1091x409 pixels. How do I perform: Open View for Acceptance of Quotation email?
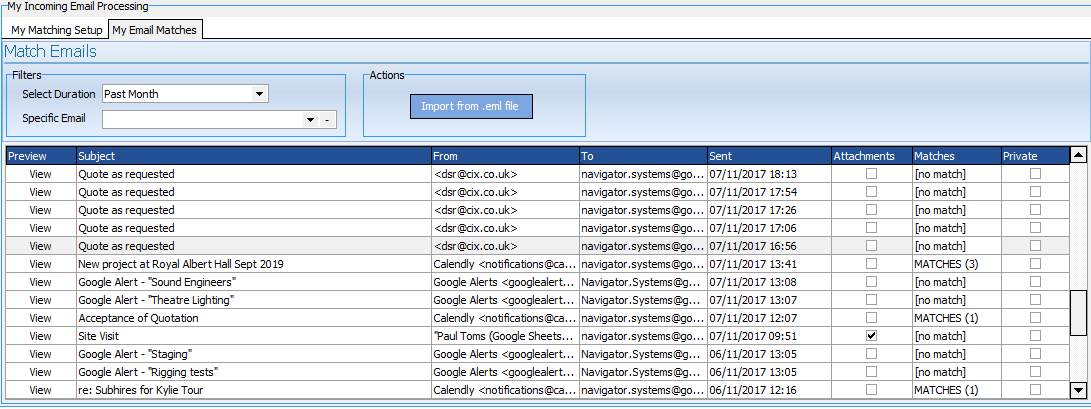40,318
